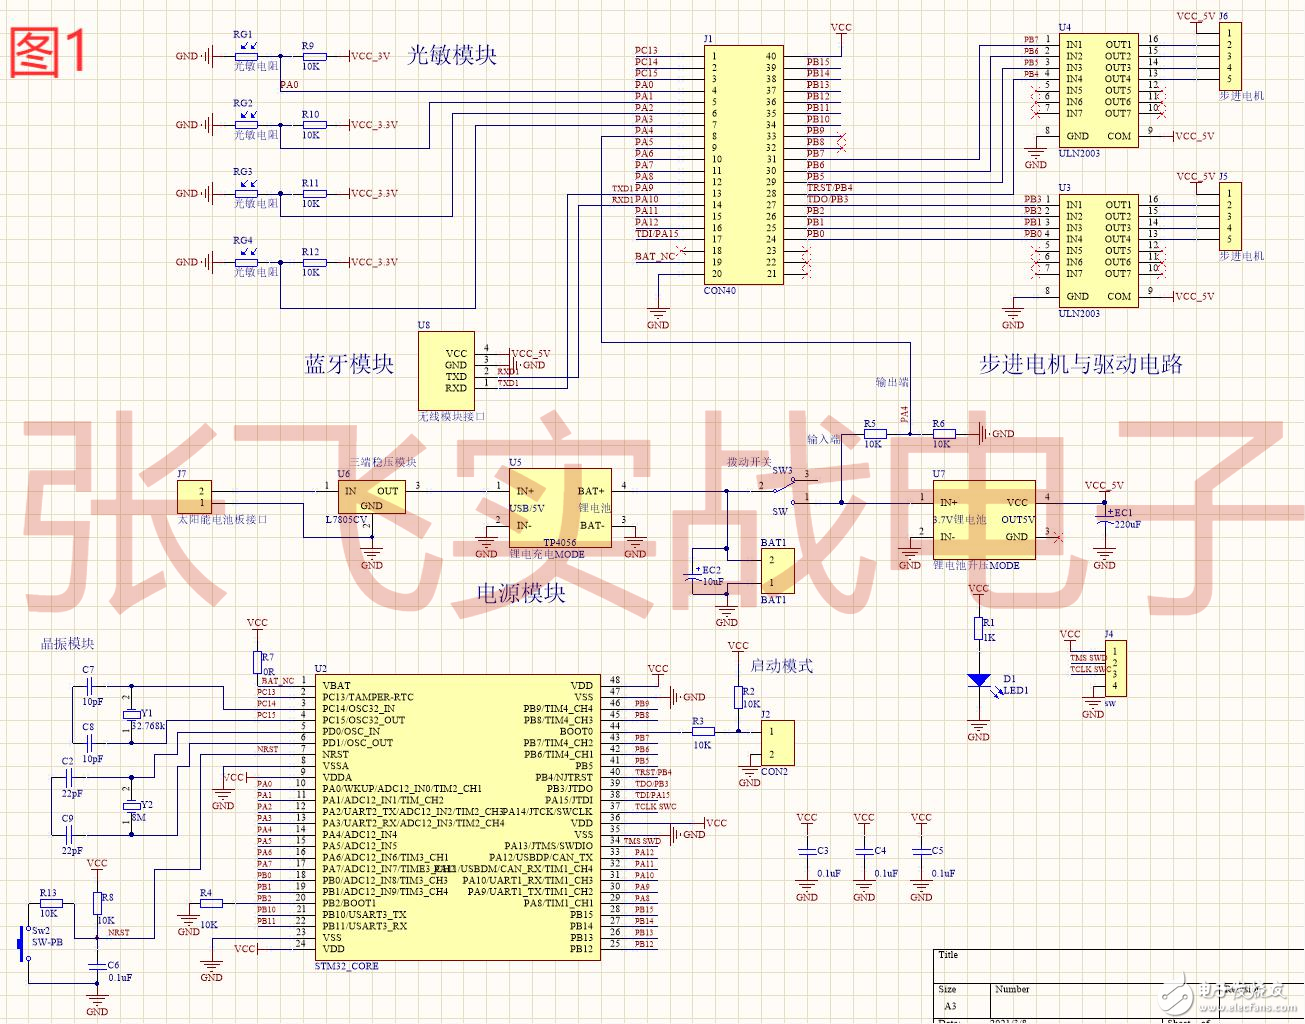This screenshot has width=1305, height=1024.
Task: Click the SW-PB reset button Sw2
Action: coord(22,944)
